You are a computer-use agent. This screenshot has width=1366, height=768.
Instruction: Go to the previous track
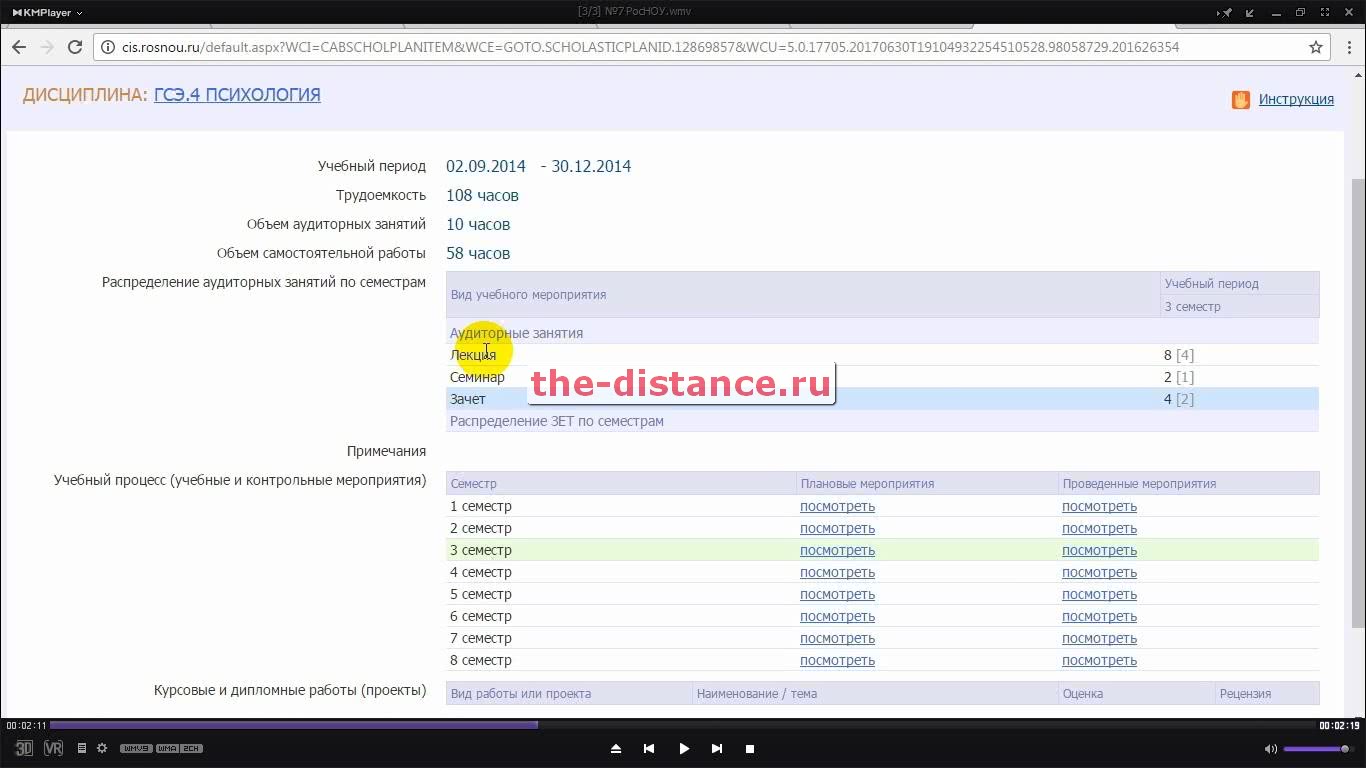click(649, 748)
